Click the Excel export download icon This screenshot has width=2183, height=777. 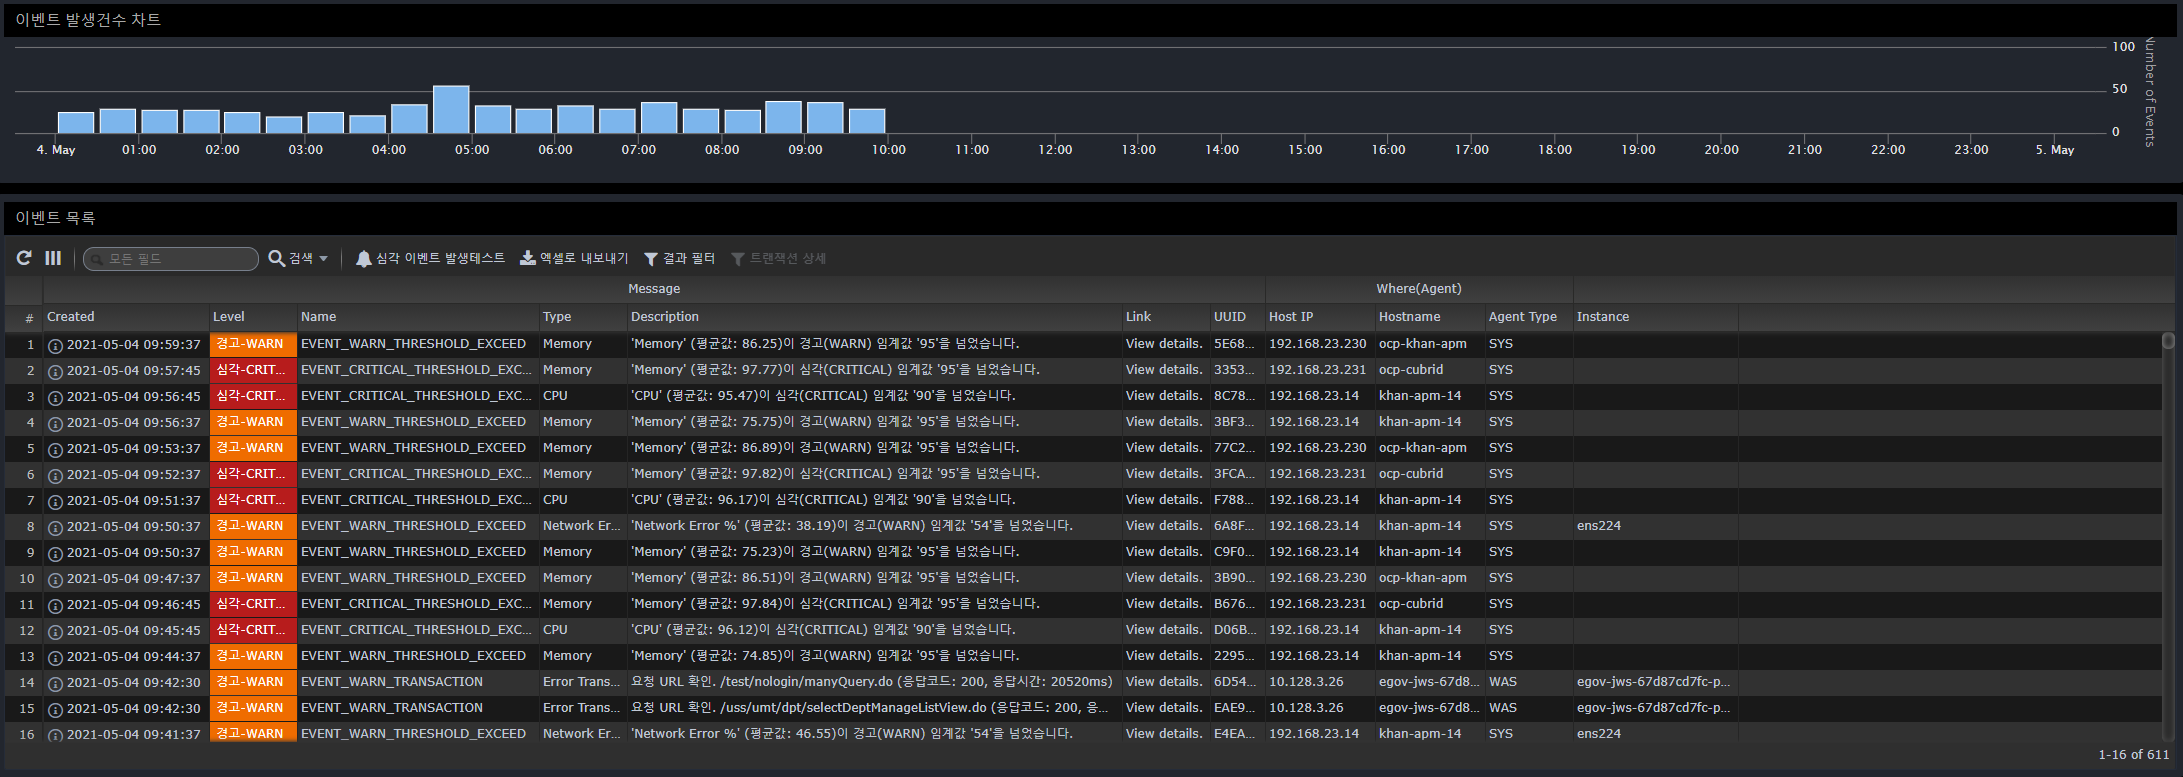click(528, 258)
